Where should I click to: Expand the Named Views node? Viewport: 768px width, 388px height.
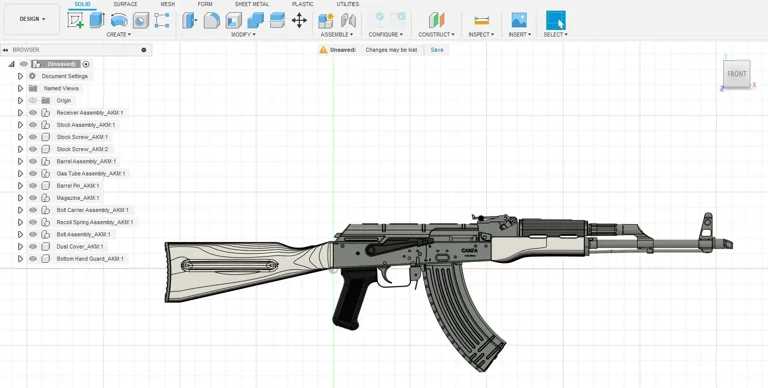(x=20, y=88)
